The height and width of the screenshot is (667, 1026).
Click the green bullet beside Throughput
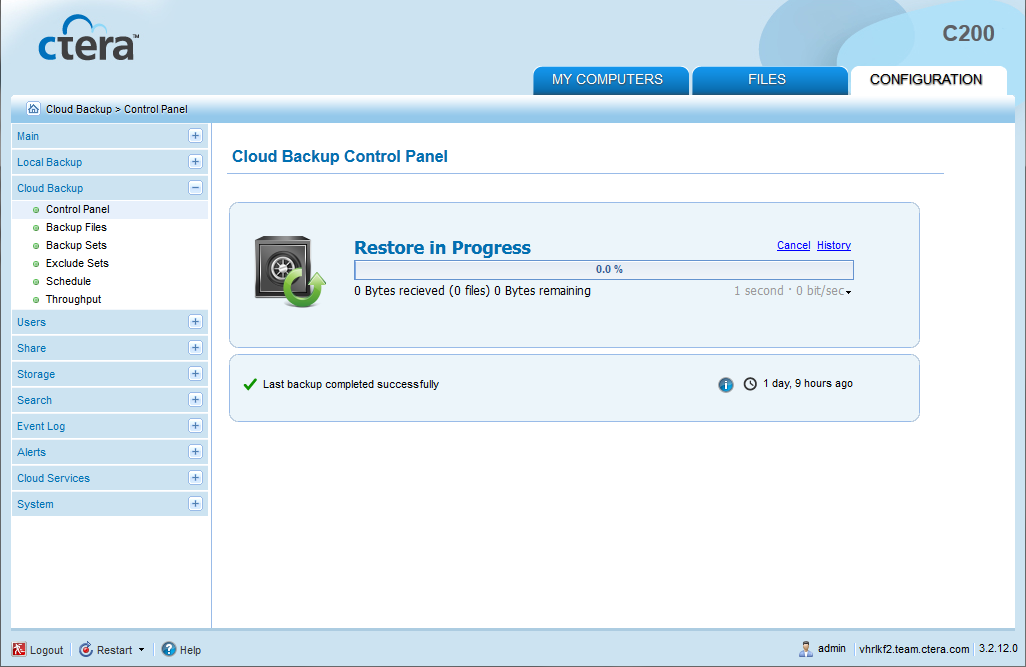coord(36,300)
